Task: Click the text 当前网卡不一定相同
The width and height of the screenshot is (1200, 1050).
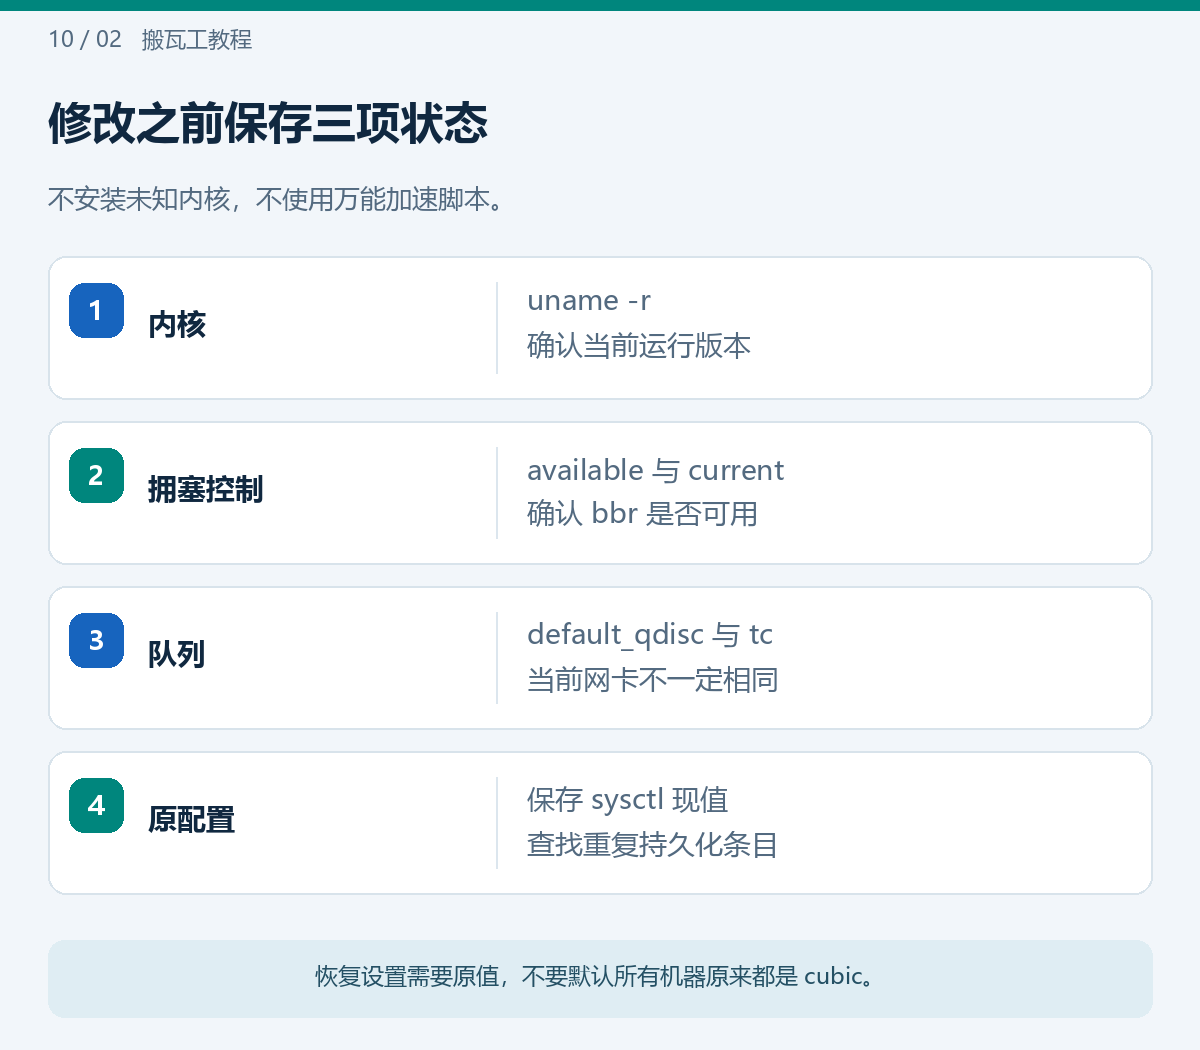Action: coord(653,680)
